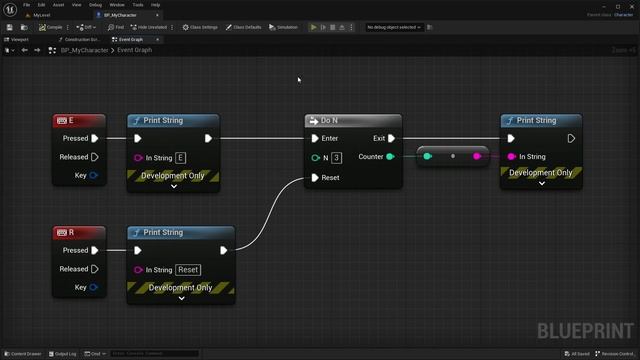
Task: Open play mode options three-dot menu
Action: coord(351,27)
